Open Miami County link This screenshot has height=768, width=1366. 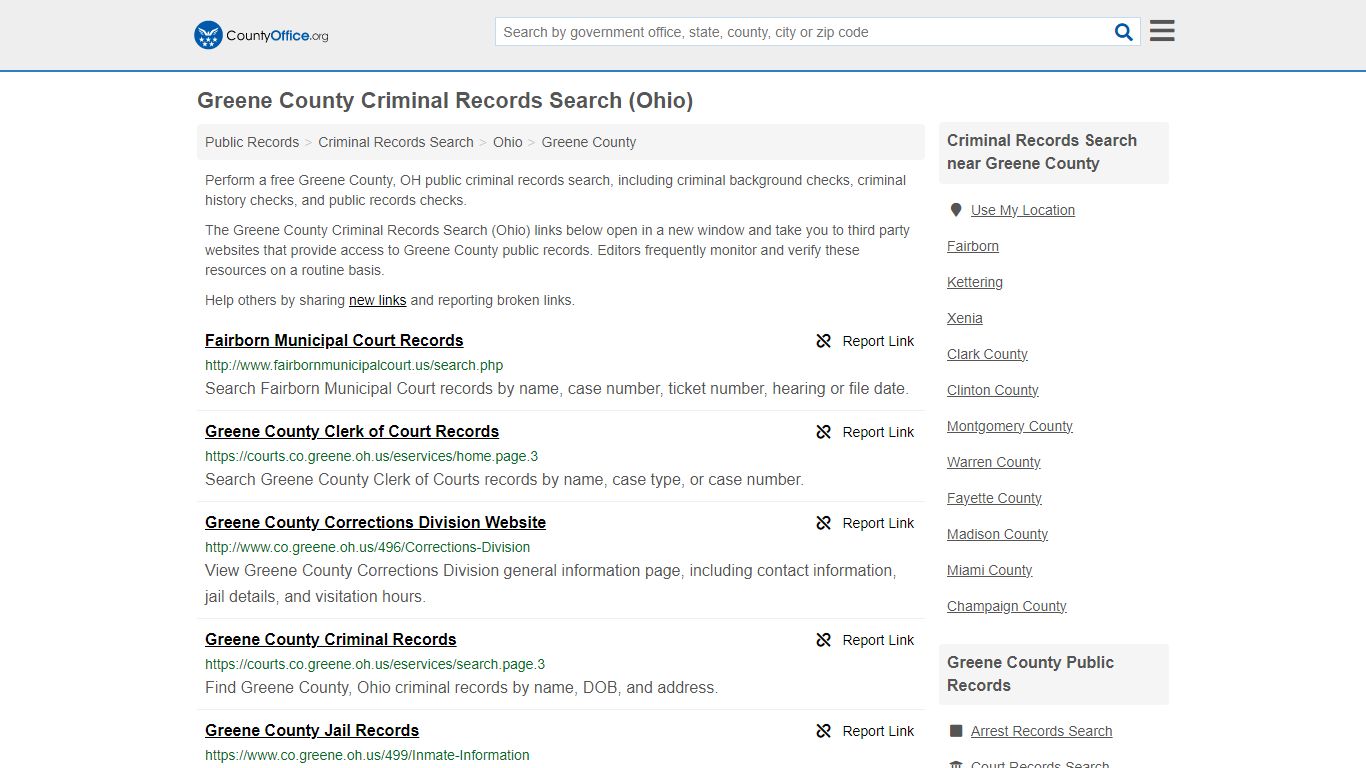click(989, 570)
